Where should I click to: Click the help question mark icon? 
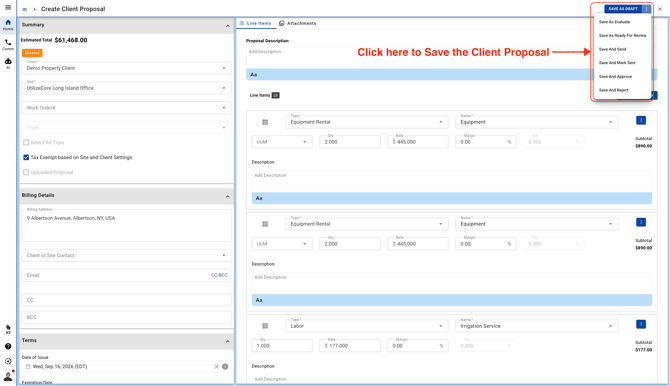pyautogui.click(x=8, y=346)
